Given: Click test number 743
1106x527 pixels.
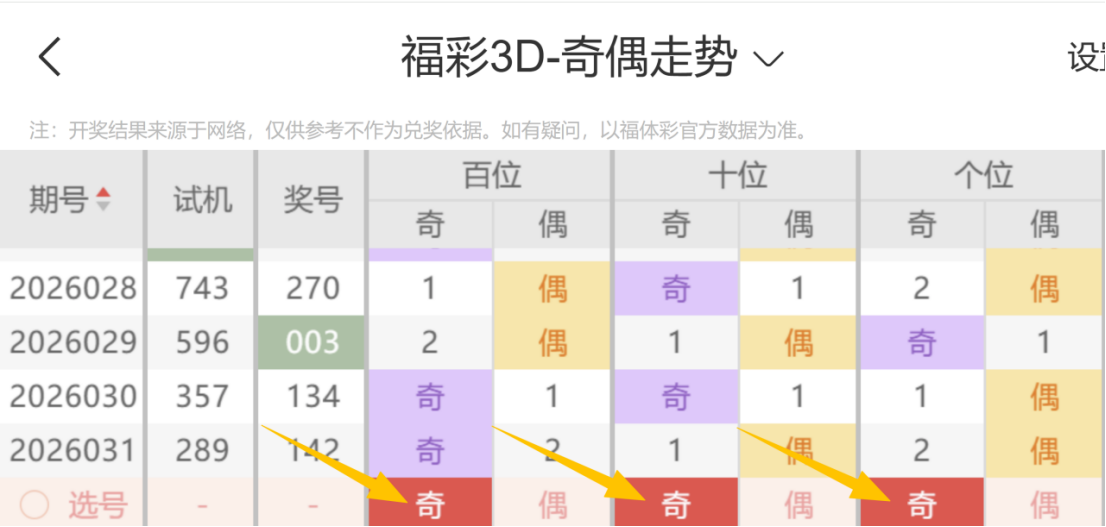Looking at the screenshot, I should pyautogui.click(x=202, y=288).
